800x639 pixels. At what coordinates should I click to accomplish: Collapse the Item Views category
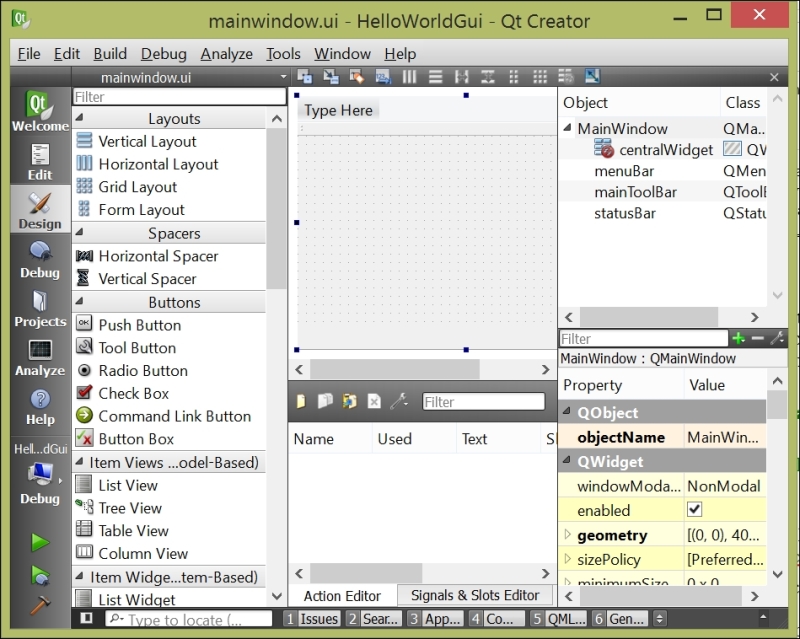[80, 462]
